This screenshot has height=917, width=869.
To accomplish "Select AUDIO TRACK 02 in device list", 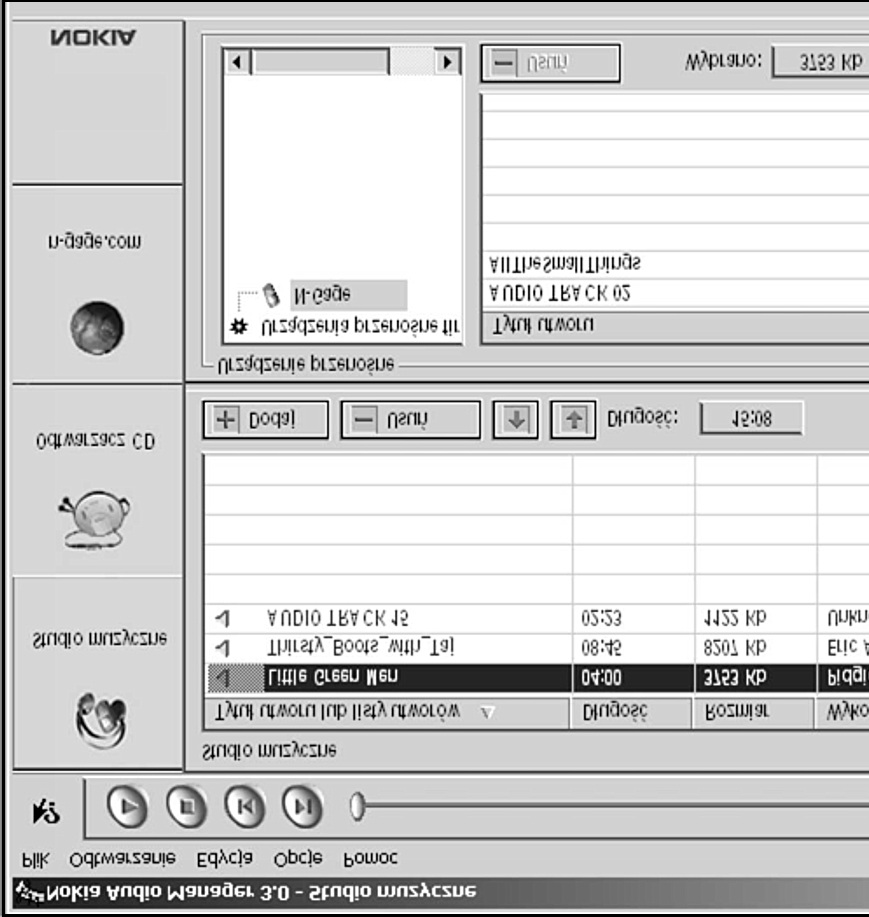I will 675,294.
